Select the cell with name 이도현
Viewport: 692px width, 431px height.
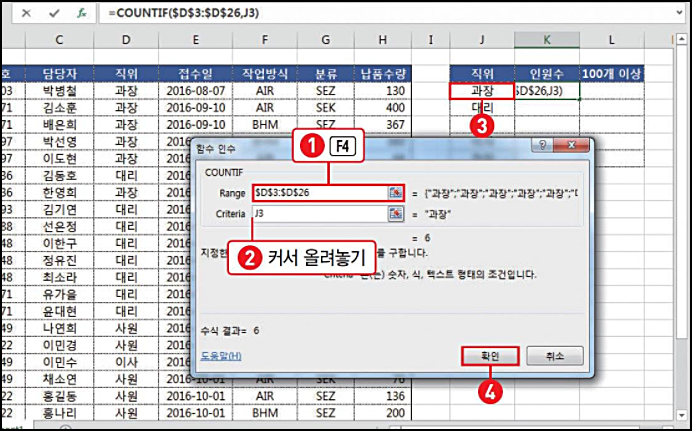59,158
